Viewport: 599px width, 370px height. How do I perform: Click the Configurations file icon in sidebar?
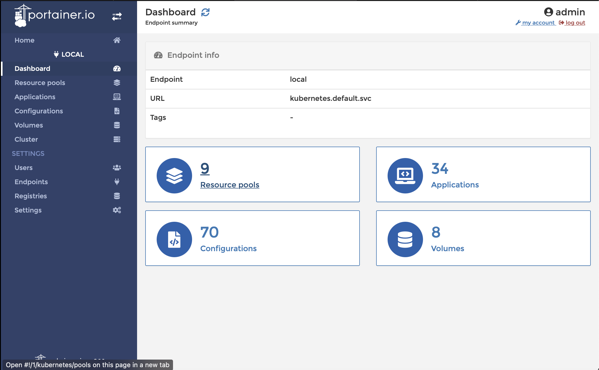[117, 111]
